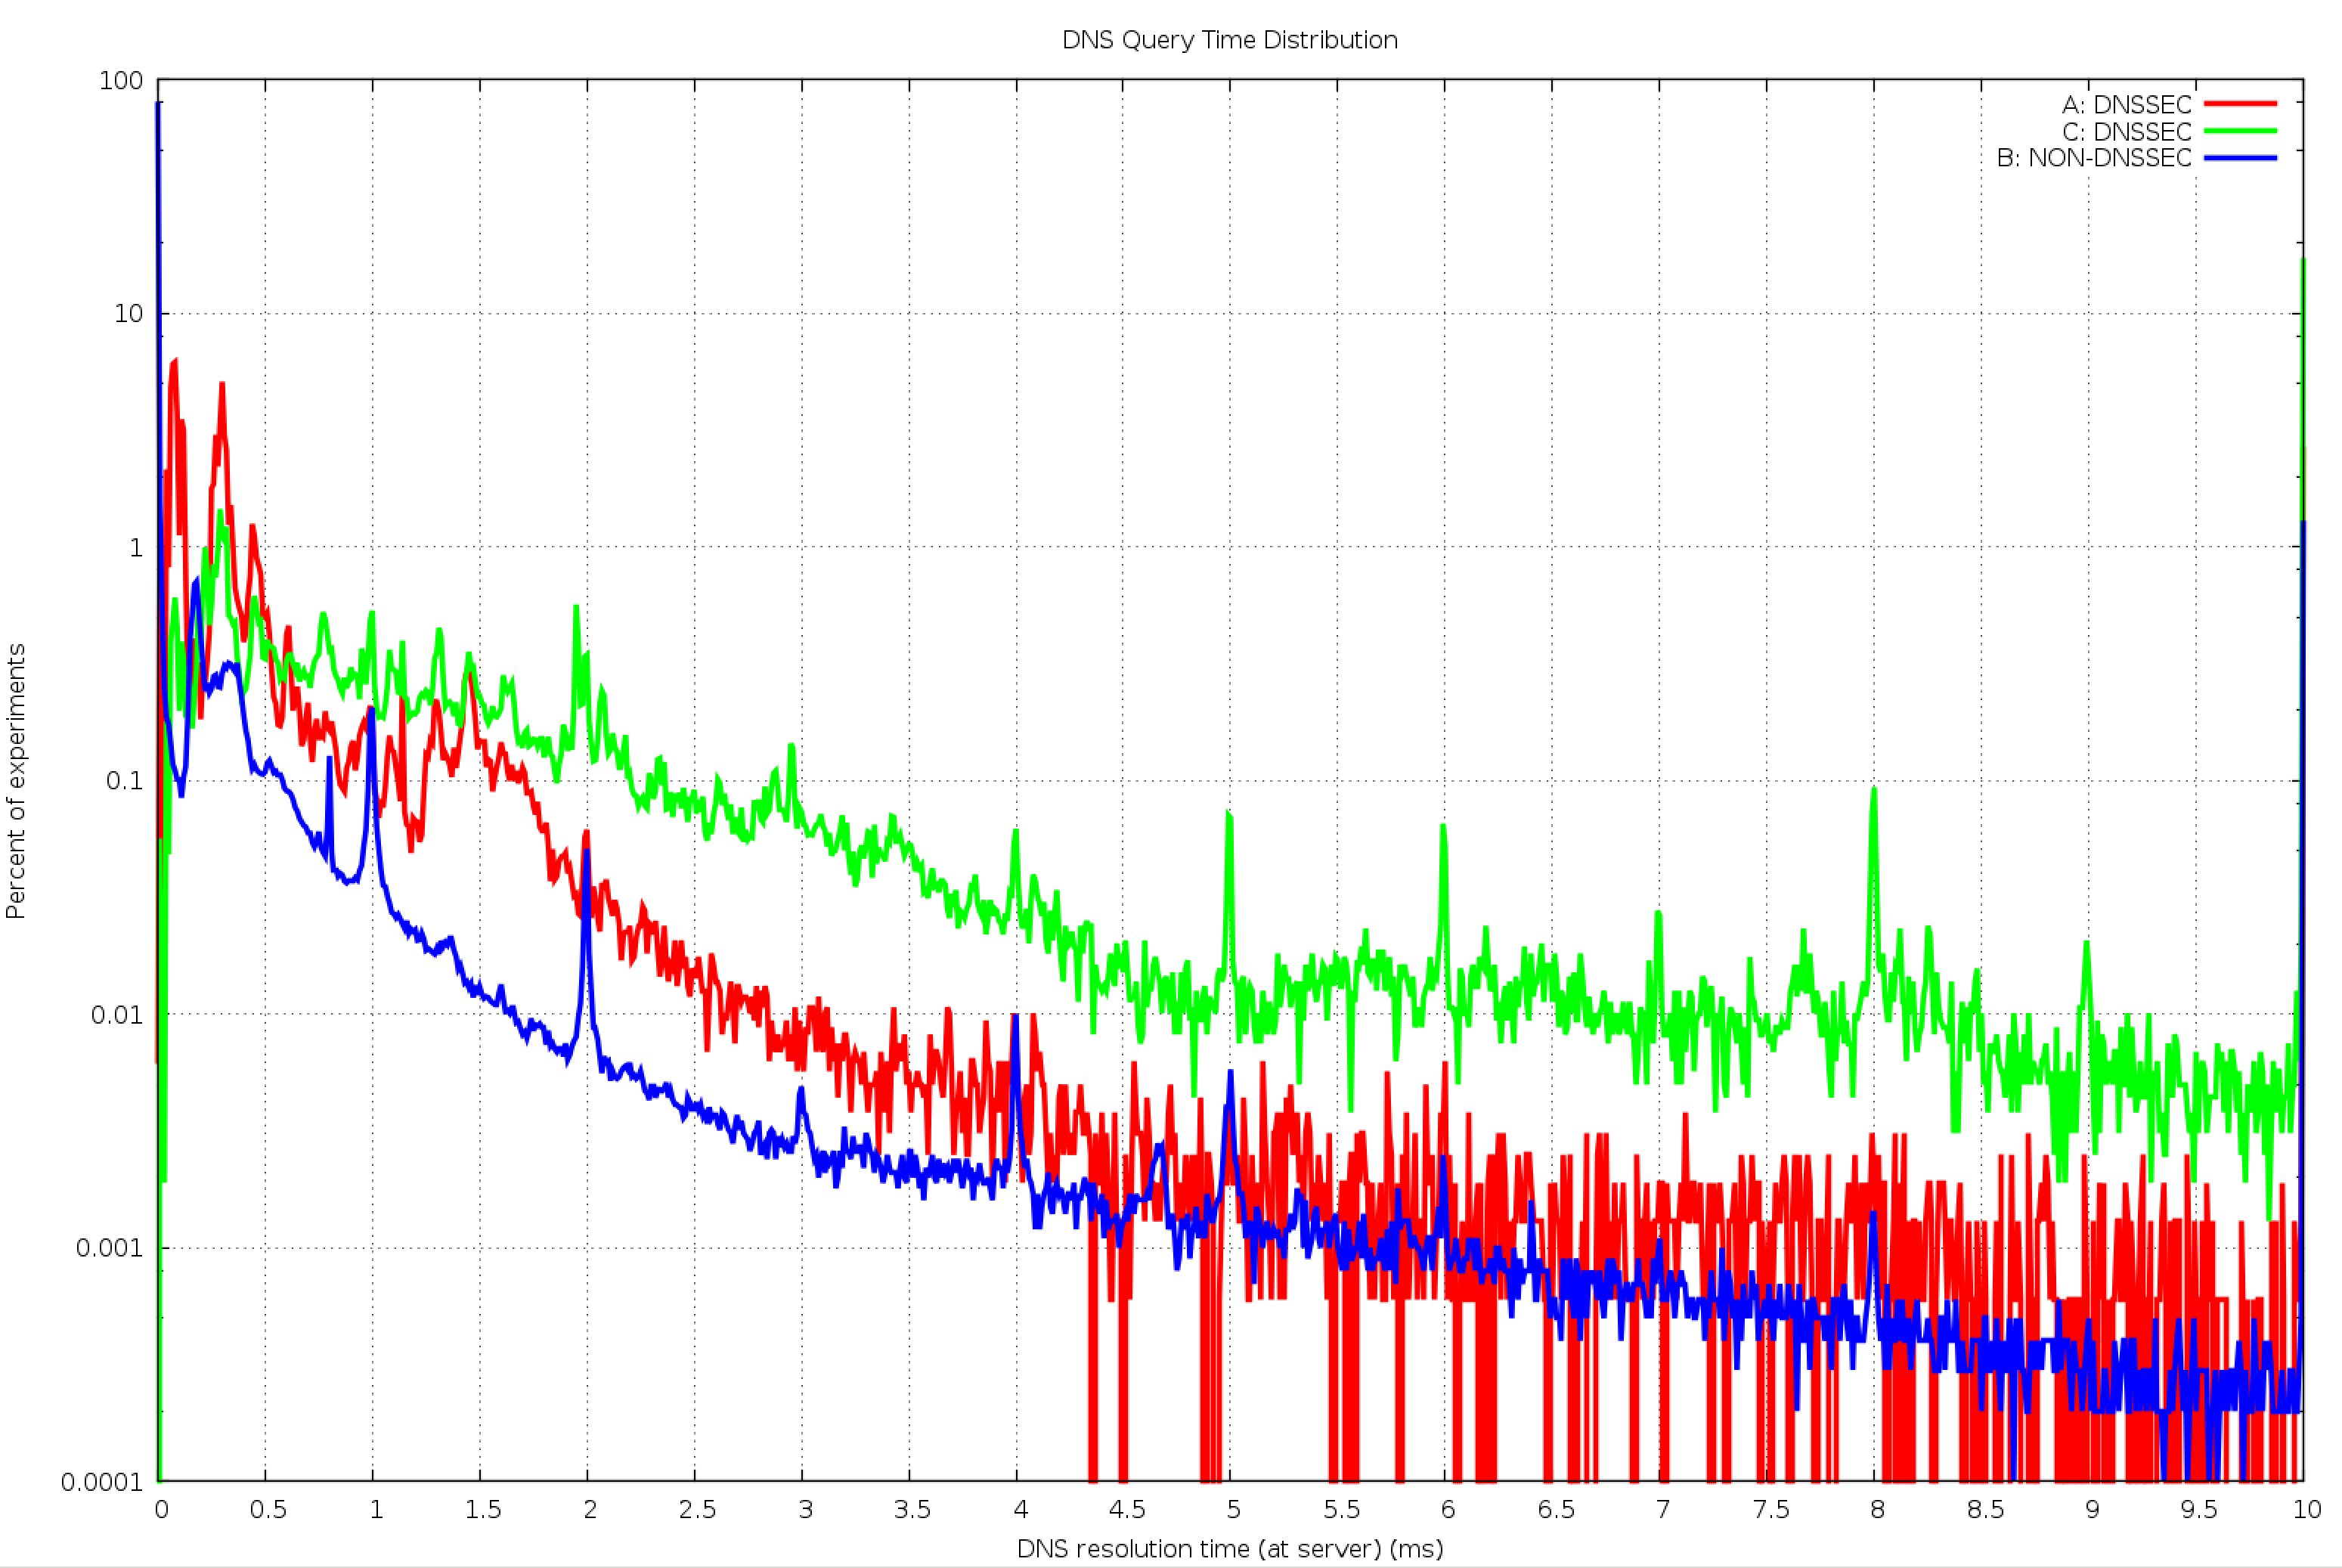The height and width of the screenshot is (1568, 2342).
Task: Click the y-axis tick label 100
Action: click(121, 81)
